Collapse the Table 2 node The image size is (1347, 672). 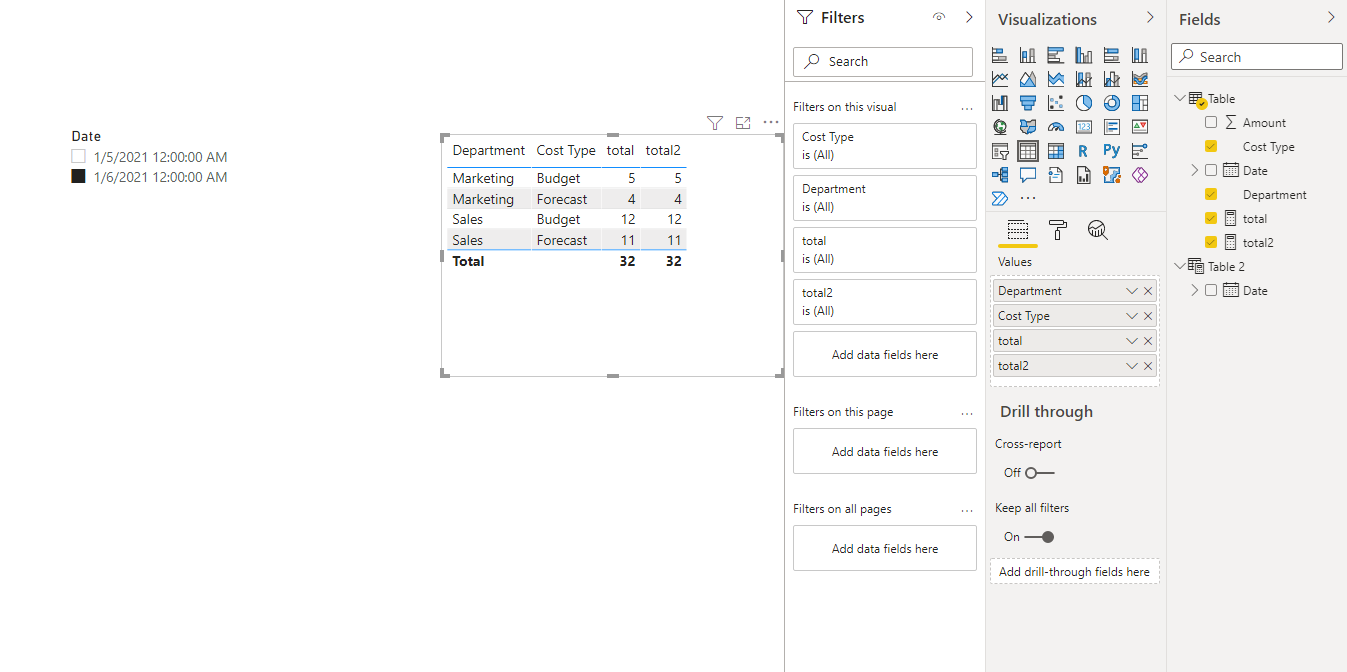[1180, 266]
